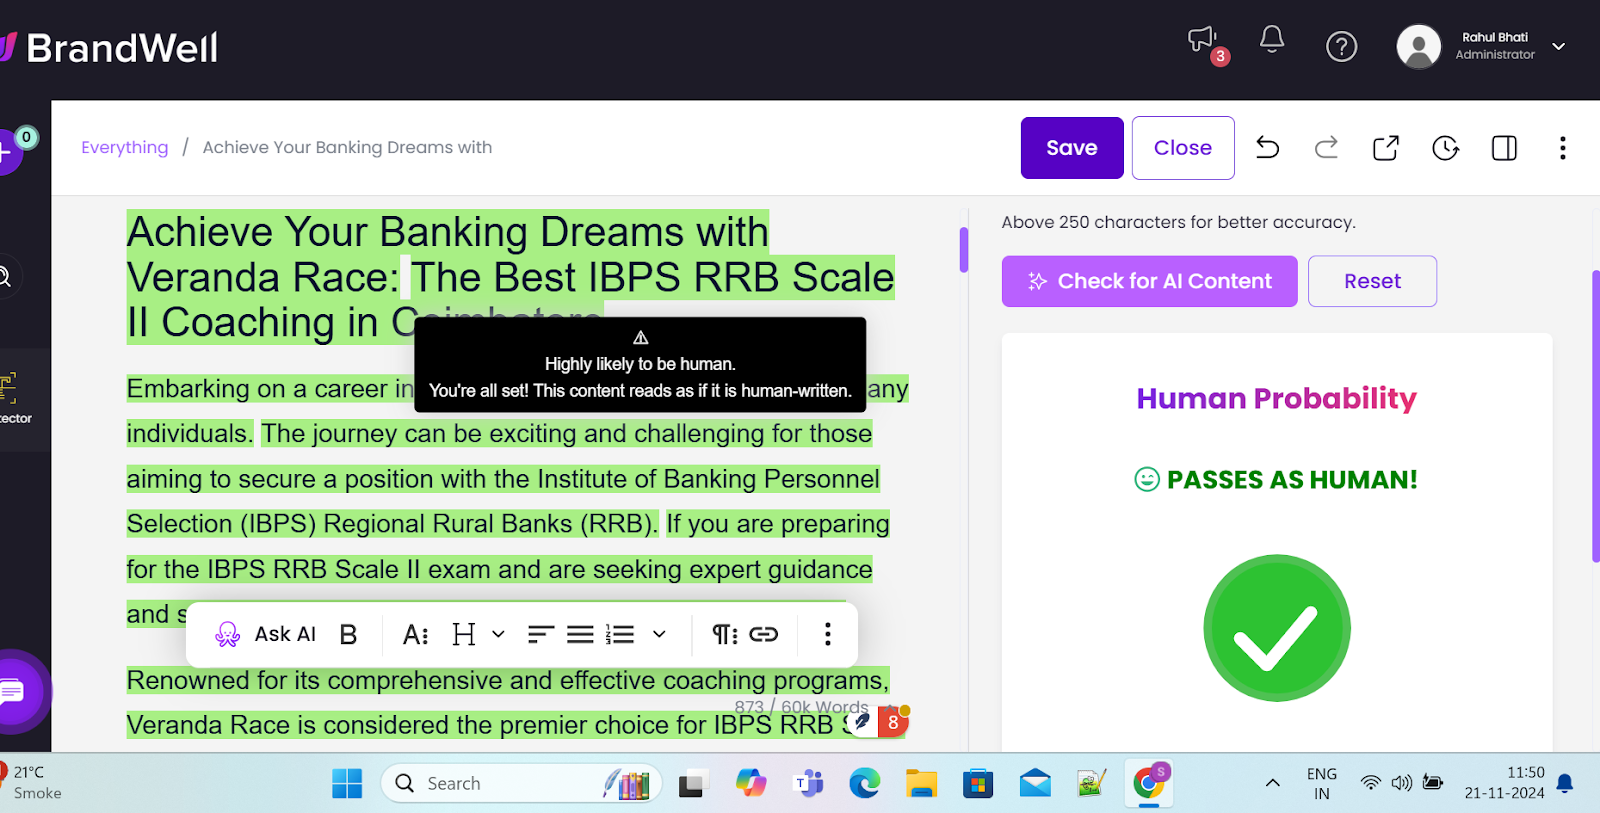
Task: Open the floating toolbar three-dot menu
Action: (x=827, y=634)
